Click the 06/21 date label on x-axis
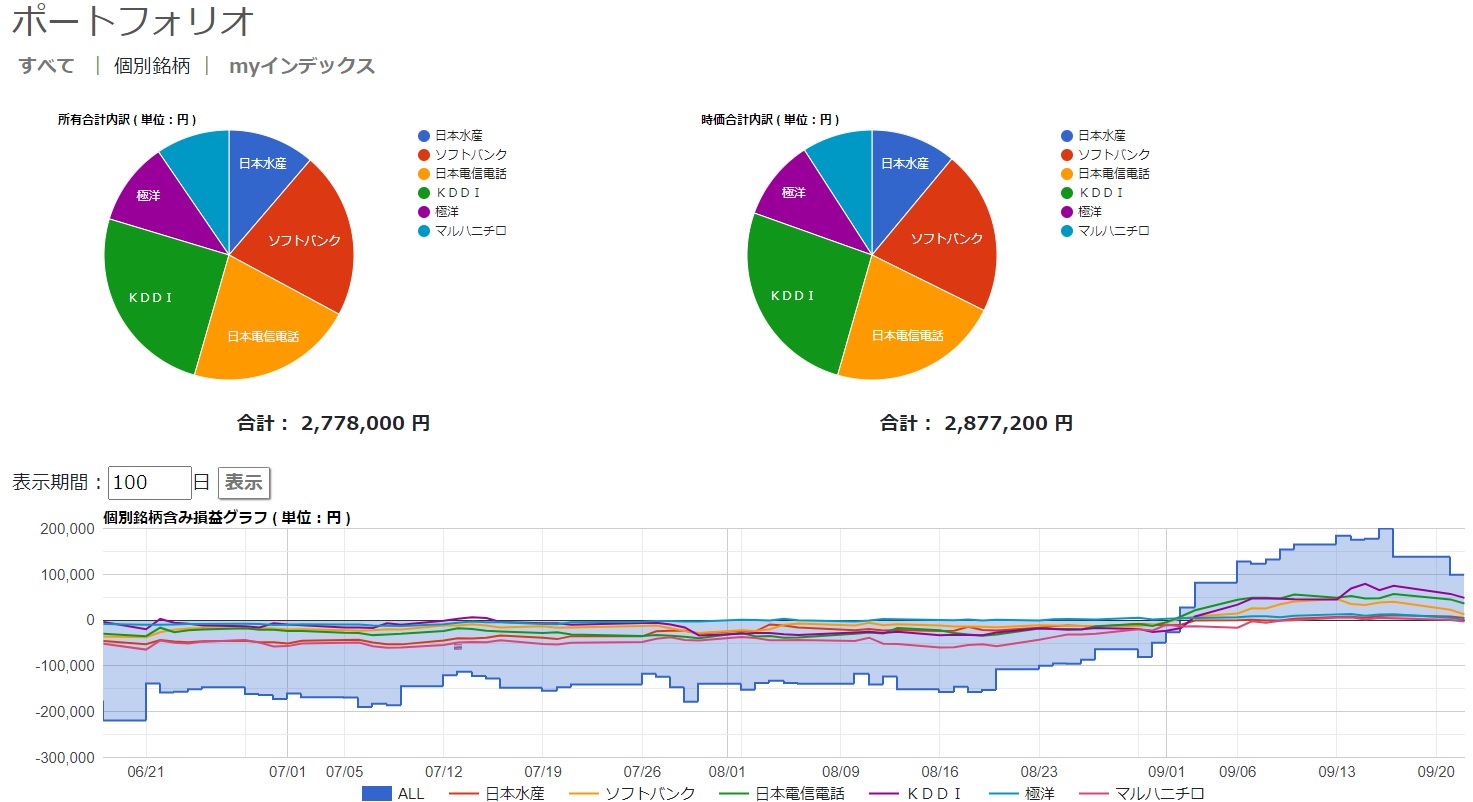This screenshot has width=1473, height=802. pos(147,772)
